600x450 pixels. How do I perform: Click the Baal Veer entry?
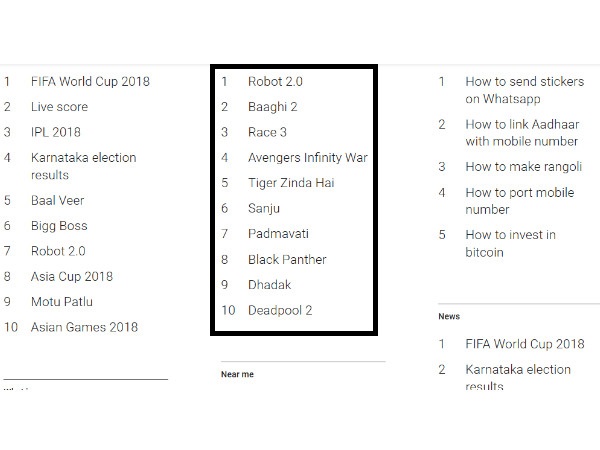pos(57,200)
